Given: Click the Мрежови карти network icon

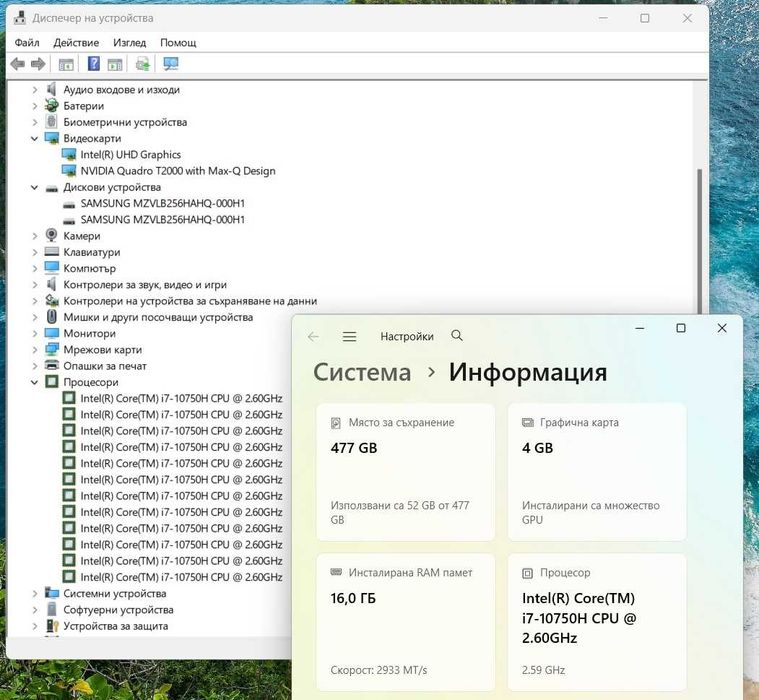Looking at the screenshot, I should click(x=51, y=349).
